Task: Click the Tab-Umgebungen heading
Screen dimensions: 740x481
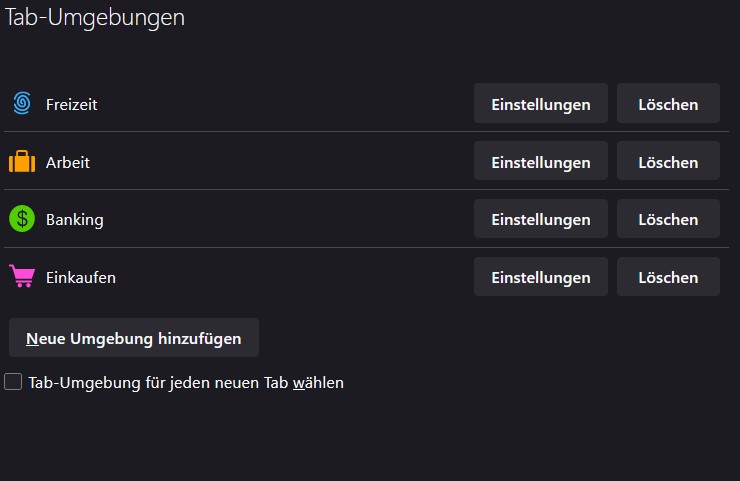Action: pyautogui.click(x=95, y=17)
